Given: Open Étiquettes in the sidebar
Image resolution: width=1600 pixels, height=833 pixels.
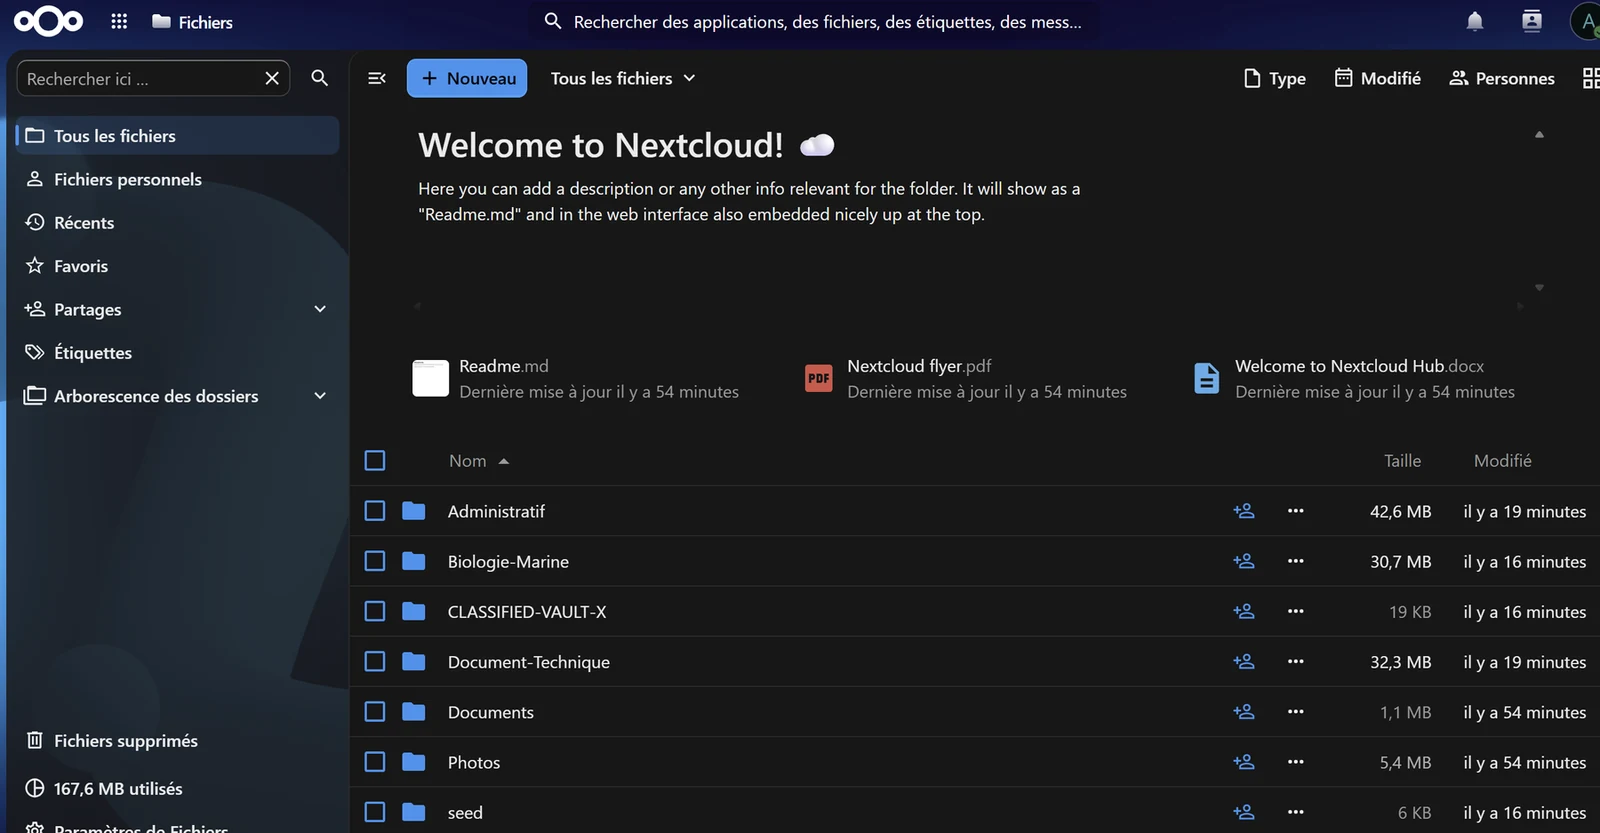Looking at the screenshot, I should [178, 352].
